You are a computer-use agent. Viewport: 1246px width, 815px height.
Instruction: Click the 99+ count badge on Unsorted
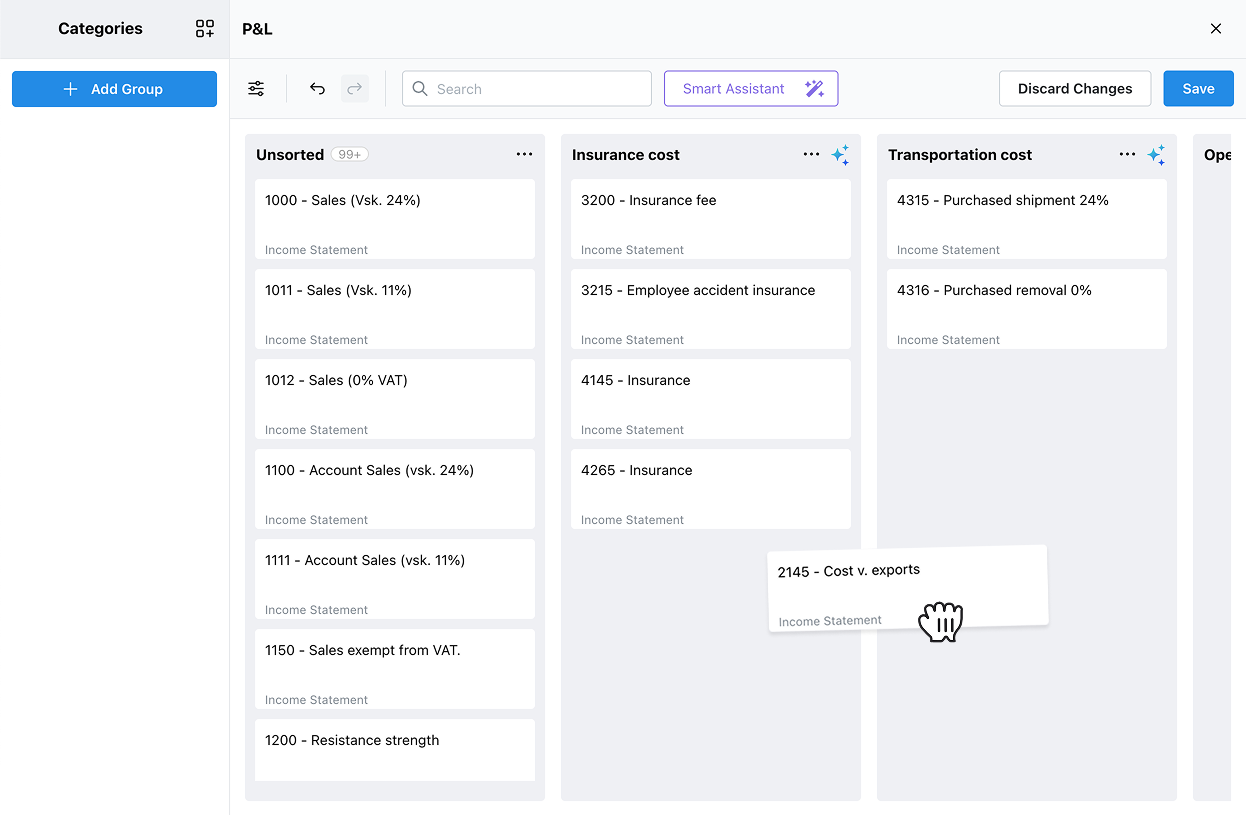pyautogui.click(x=350, y=155)
